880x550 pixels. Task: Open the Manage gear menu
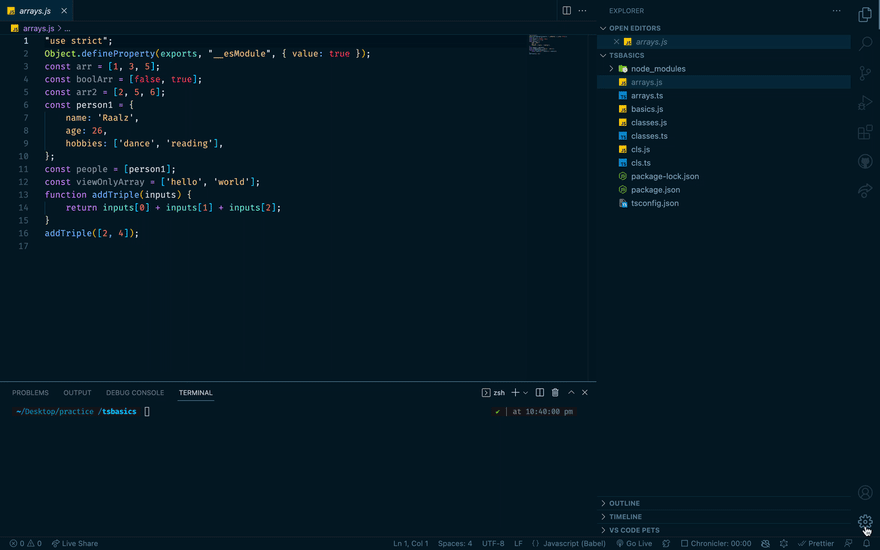865,522
